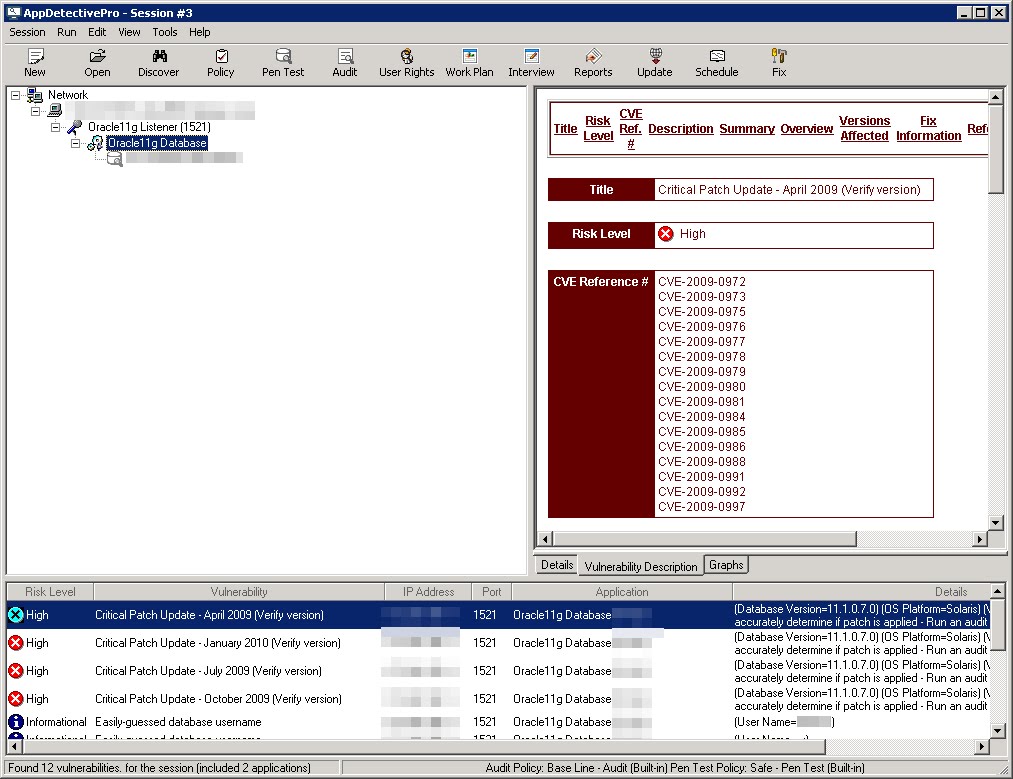Collapse the Oracle11g Listener (1521) node
This screenshot has width=1013, height=779.
(56, 127)
